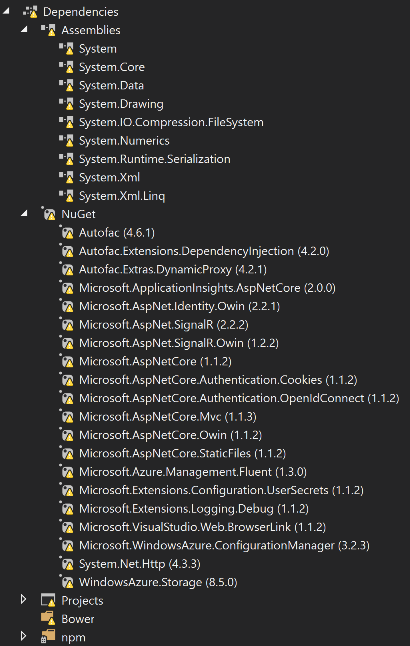This screenshot has width=410, height=646.
Task: Click the Dependencies warning icon
Action: tap(30, 12)
